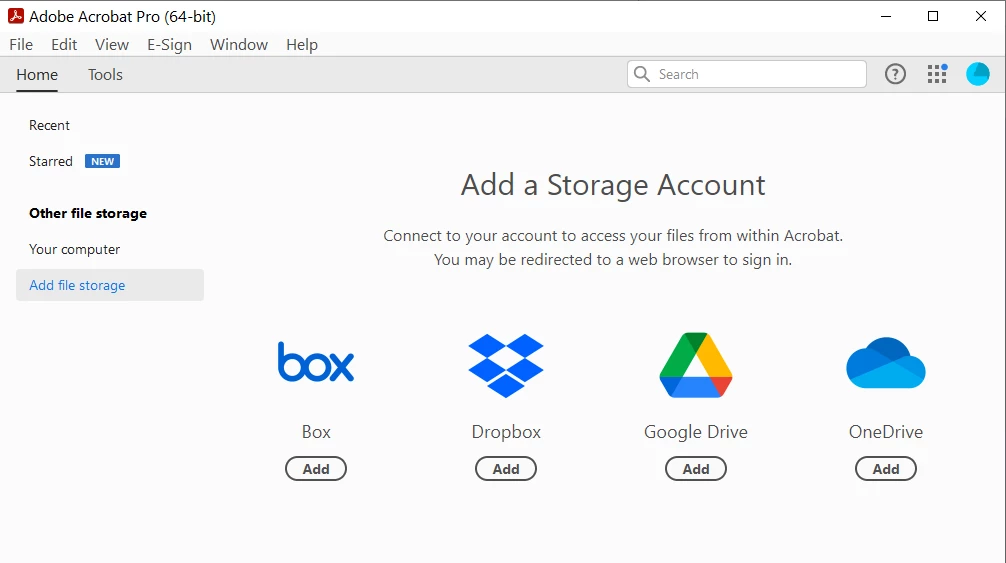Add a Dropbox storage account
The width and height of the screenshot is (1006, 563).
(506, 469)
